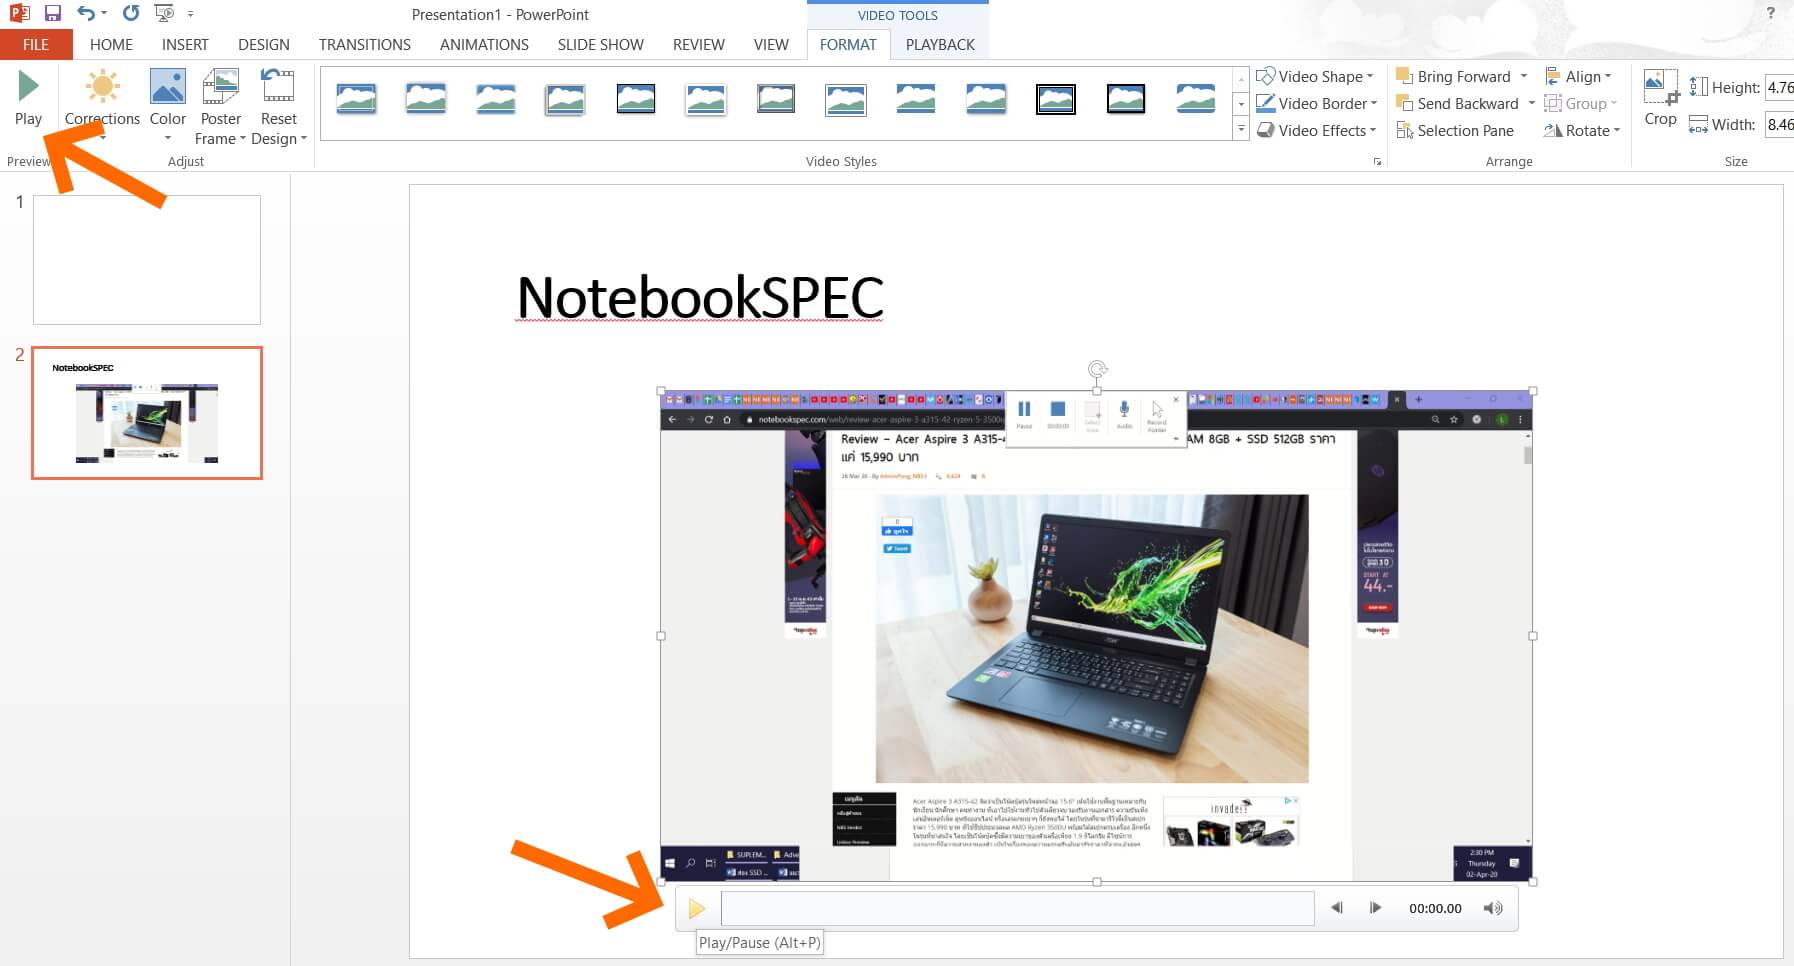Go to the DESIGN tab
The image size is (1794, 966).
click(x=264, y=44)
